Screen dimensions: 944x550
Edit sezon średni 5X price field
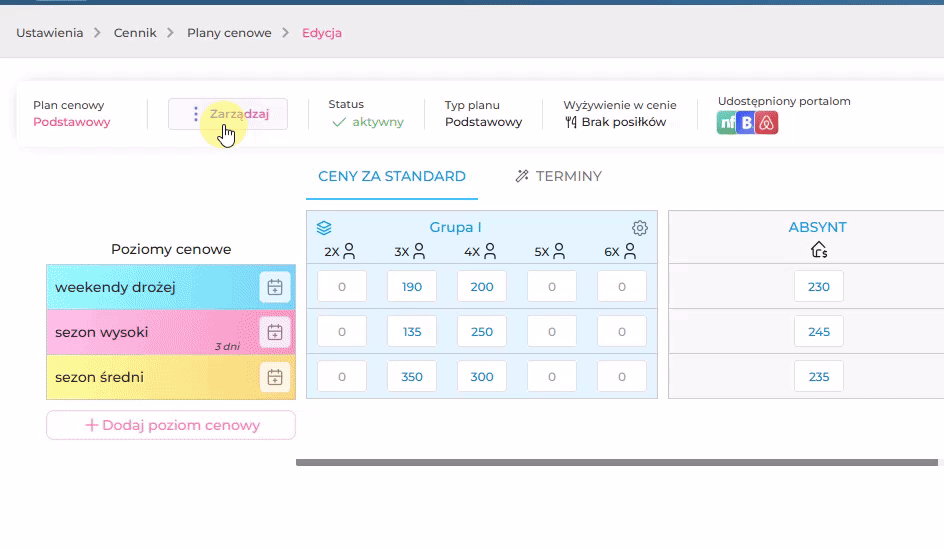[x=551, y=377]
